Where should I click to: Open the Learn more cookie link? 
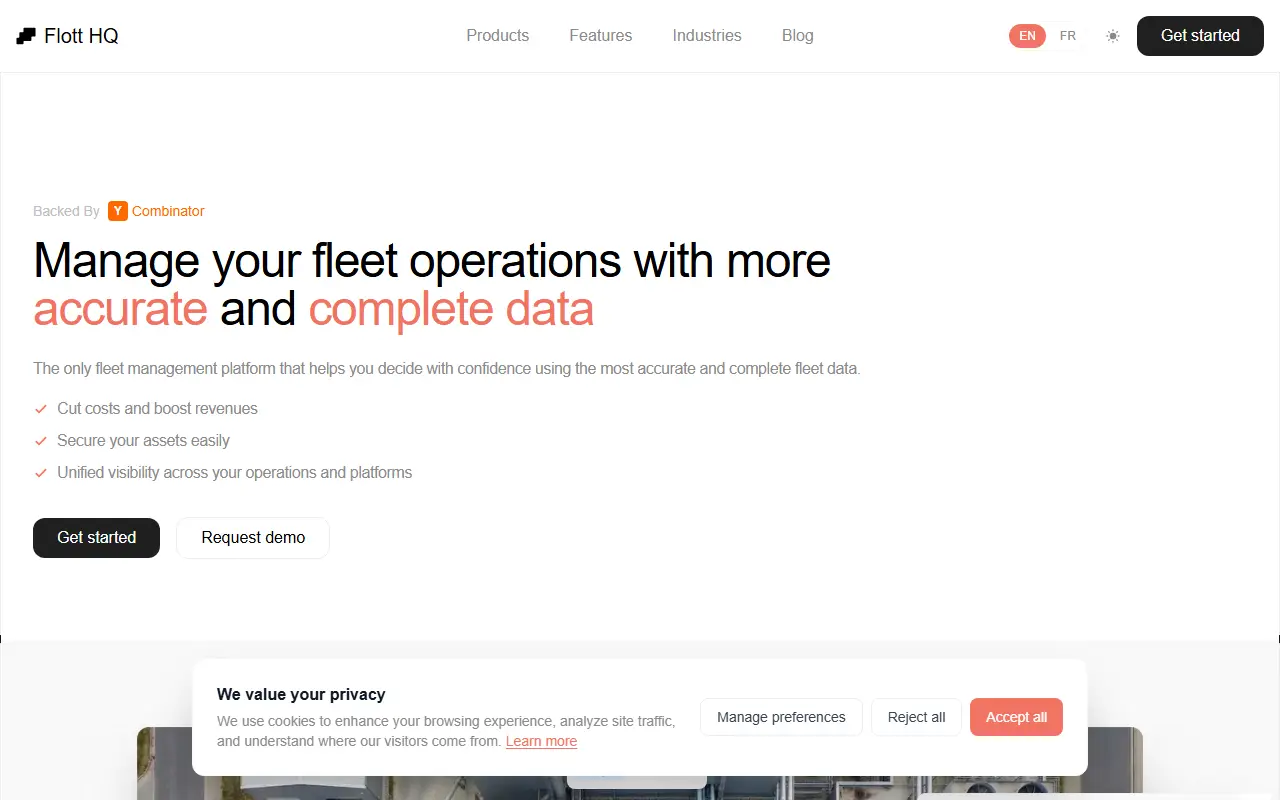coord(541,742)
